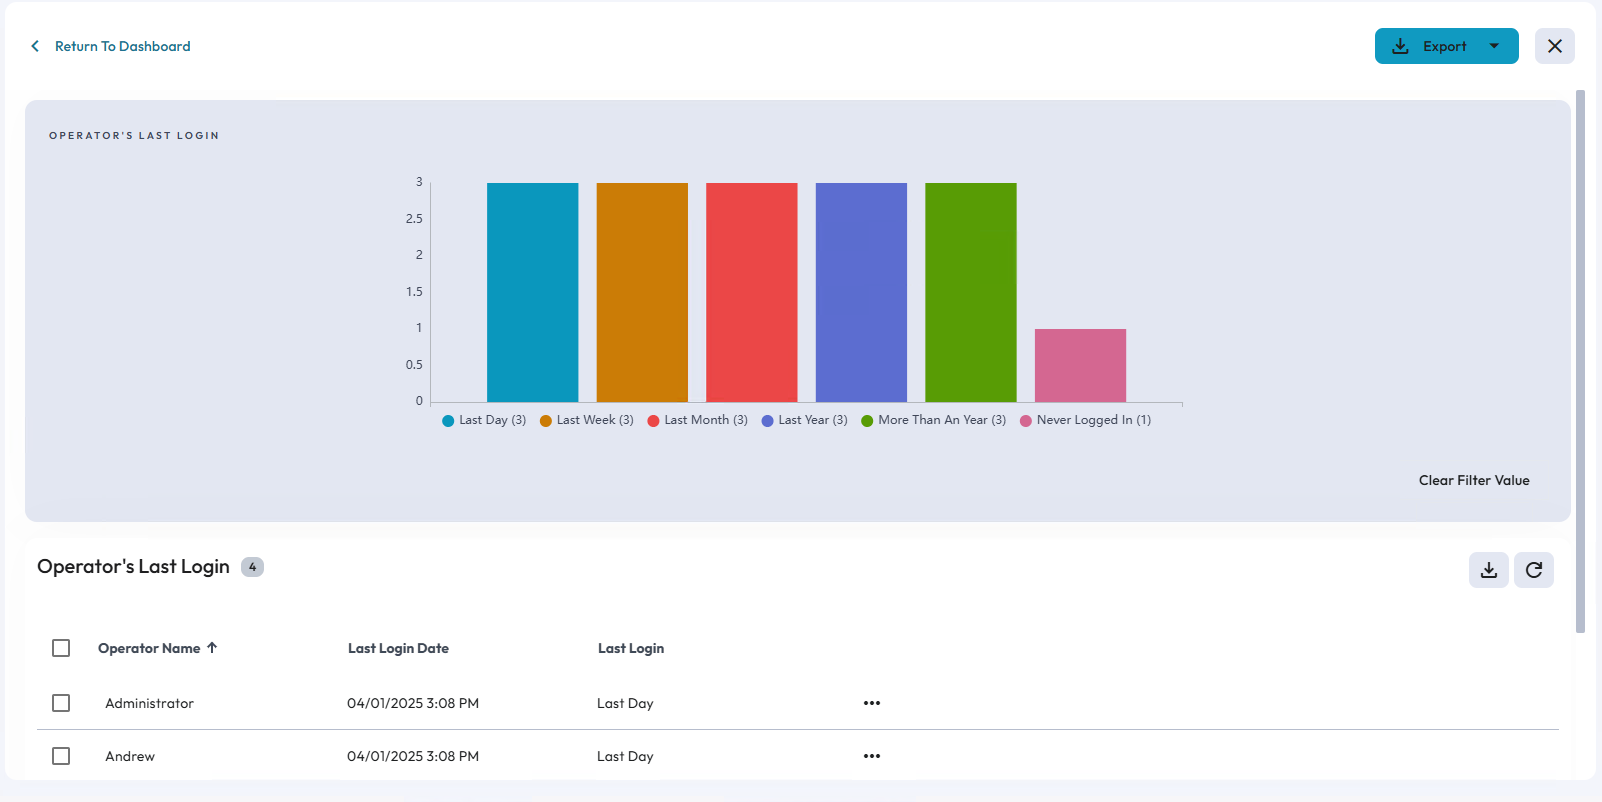Image resolution: width=1602 pixels, height=802 pixels.
Task: Click the table download icon
Action: pos(1488,570)
